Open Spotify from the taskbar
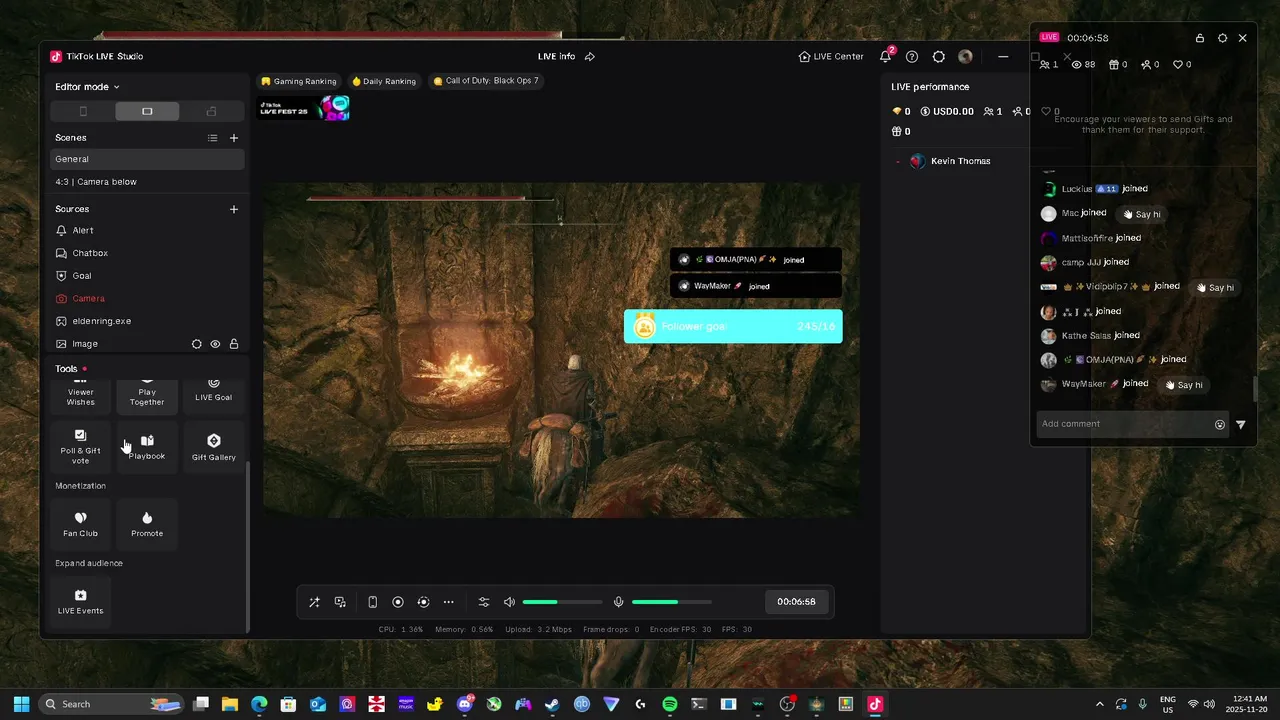1280x720 pixels. [670, 704]
